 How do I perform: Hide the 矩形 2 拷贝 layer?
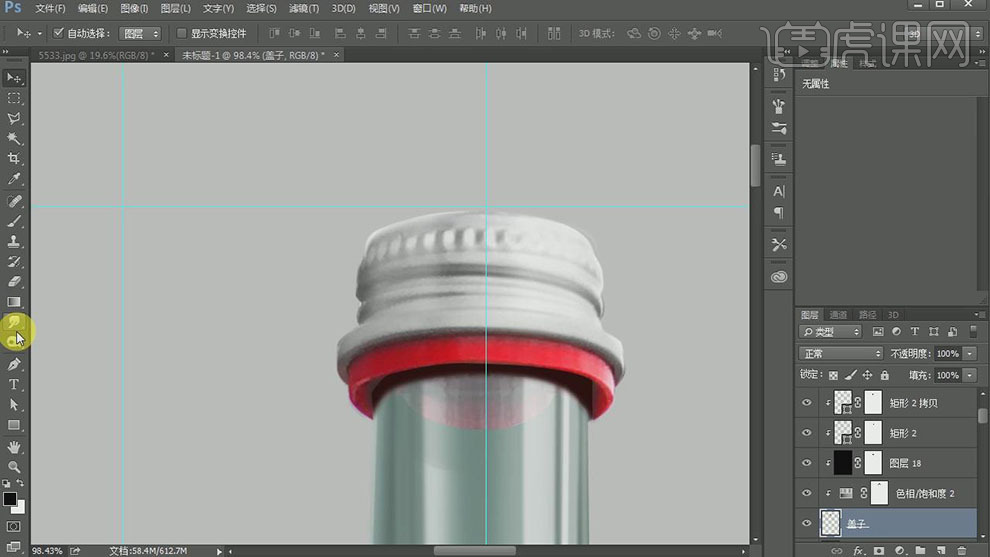coord(806,403)
